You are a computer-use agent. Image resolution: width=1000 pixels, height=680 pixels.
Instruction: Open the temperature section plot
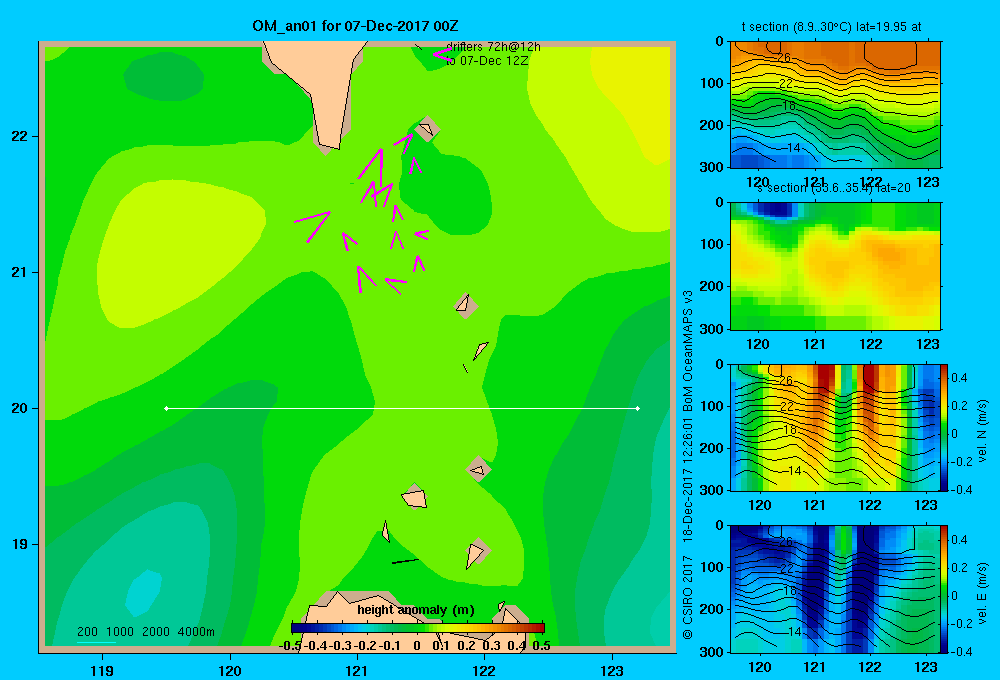tap(835, 105)
